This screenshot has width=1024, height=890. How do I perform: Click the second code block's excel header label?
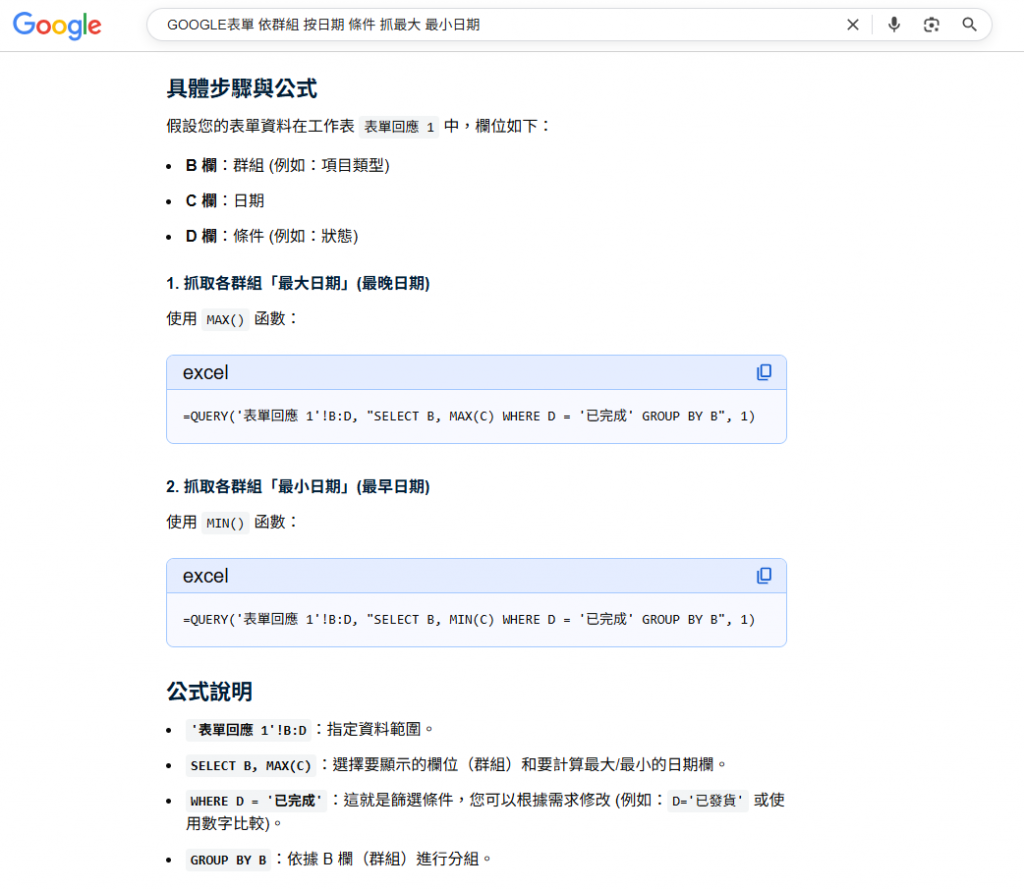pyautogui.click(x=206, y=575)
